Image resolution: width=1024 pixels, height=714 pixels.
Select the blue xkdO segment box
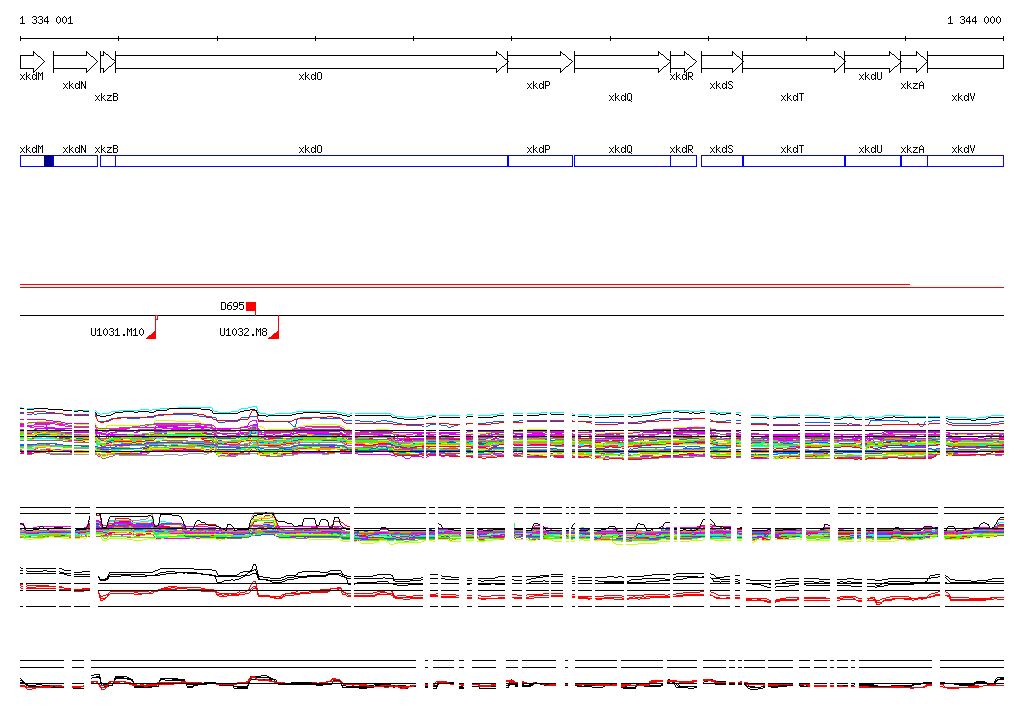click(312, 161)
